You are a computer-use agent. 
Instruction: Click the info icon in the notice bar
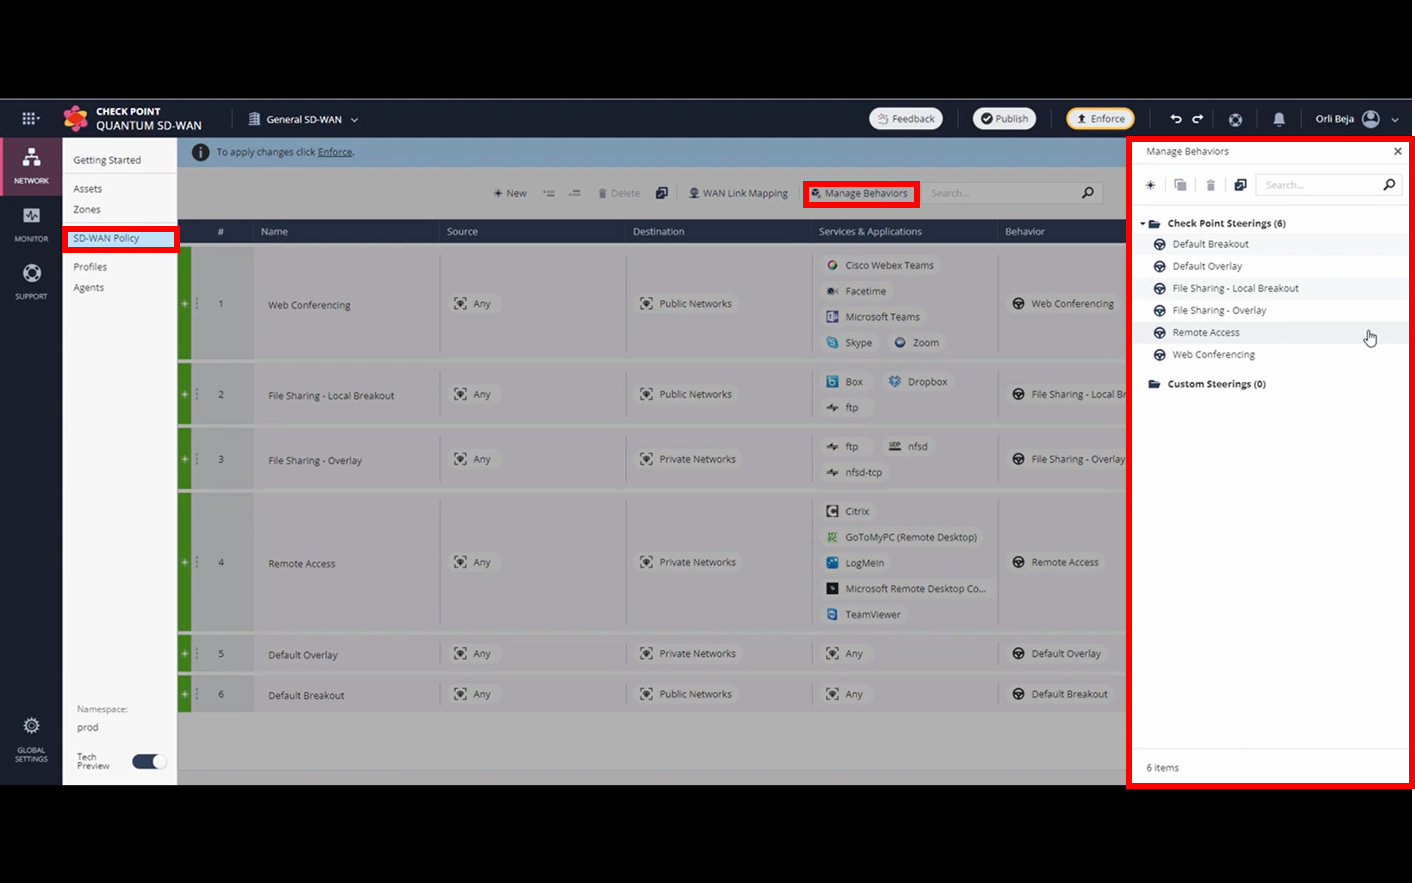(200, 152)
